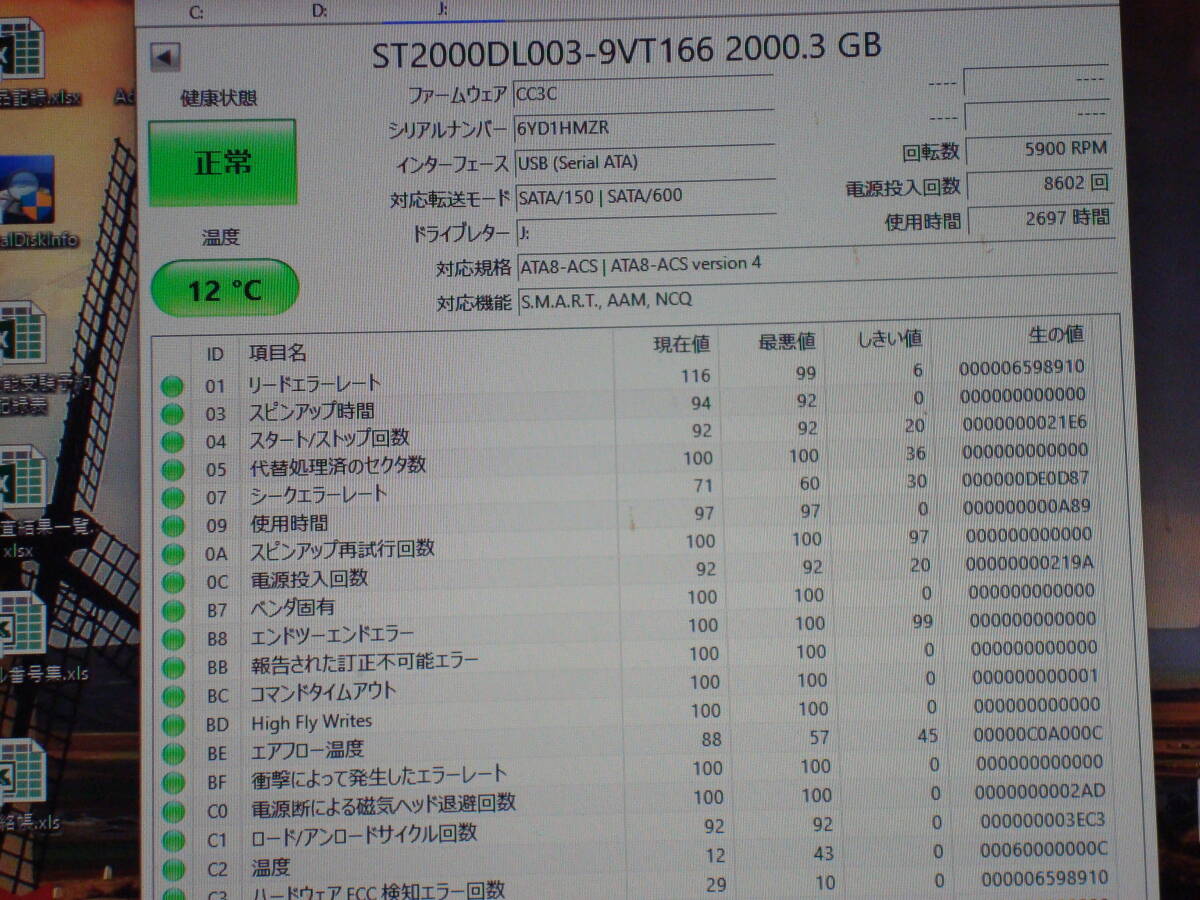Viewport: 1200px width, 900px height.
Task: Click the previous disk arrow button
Action: point(165,58)
